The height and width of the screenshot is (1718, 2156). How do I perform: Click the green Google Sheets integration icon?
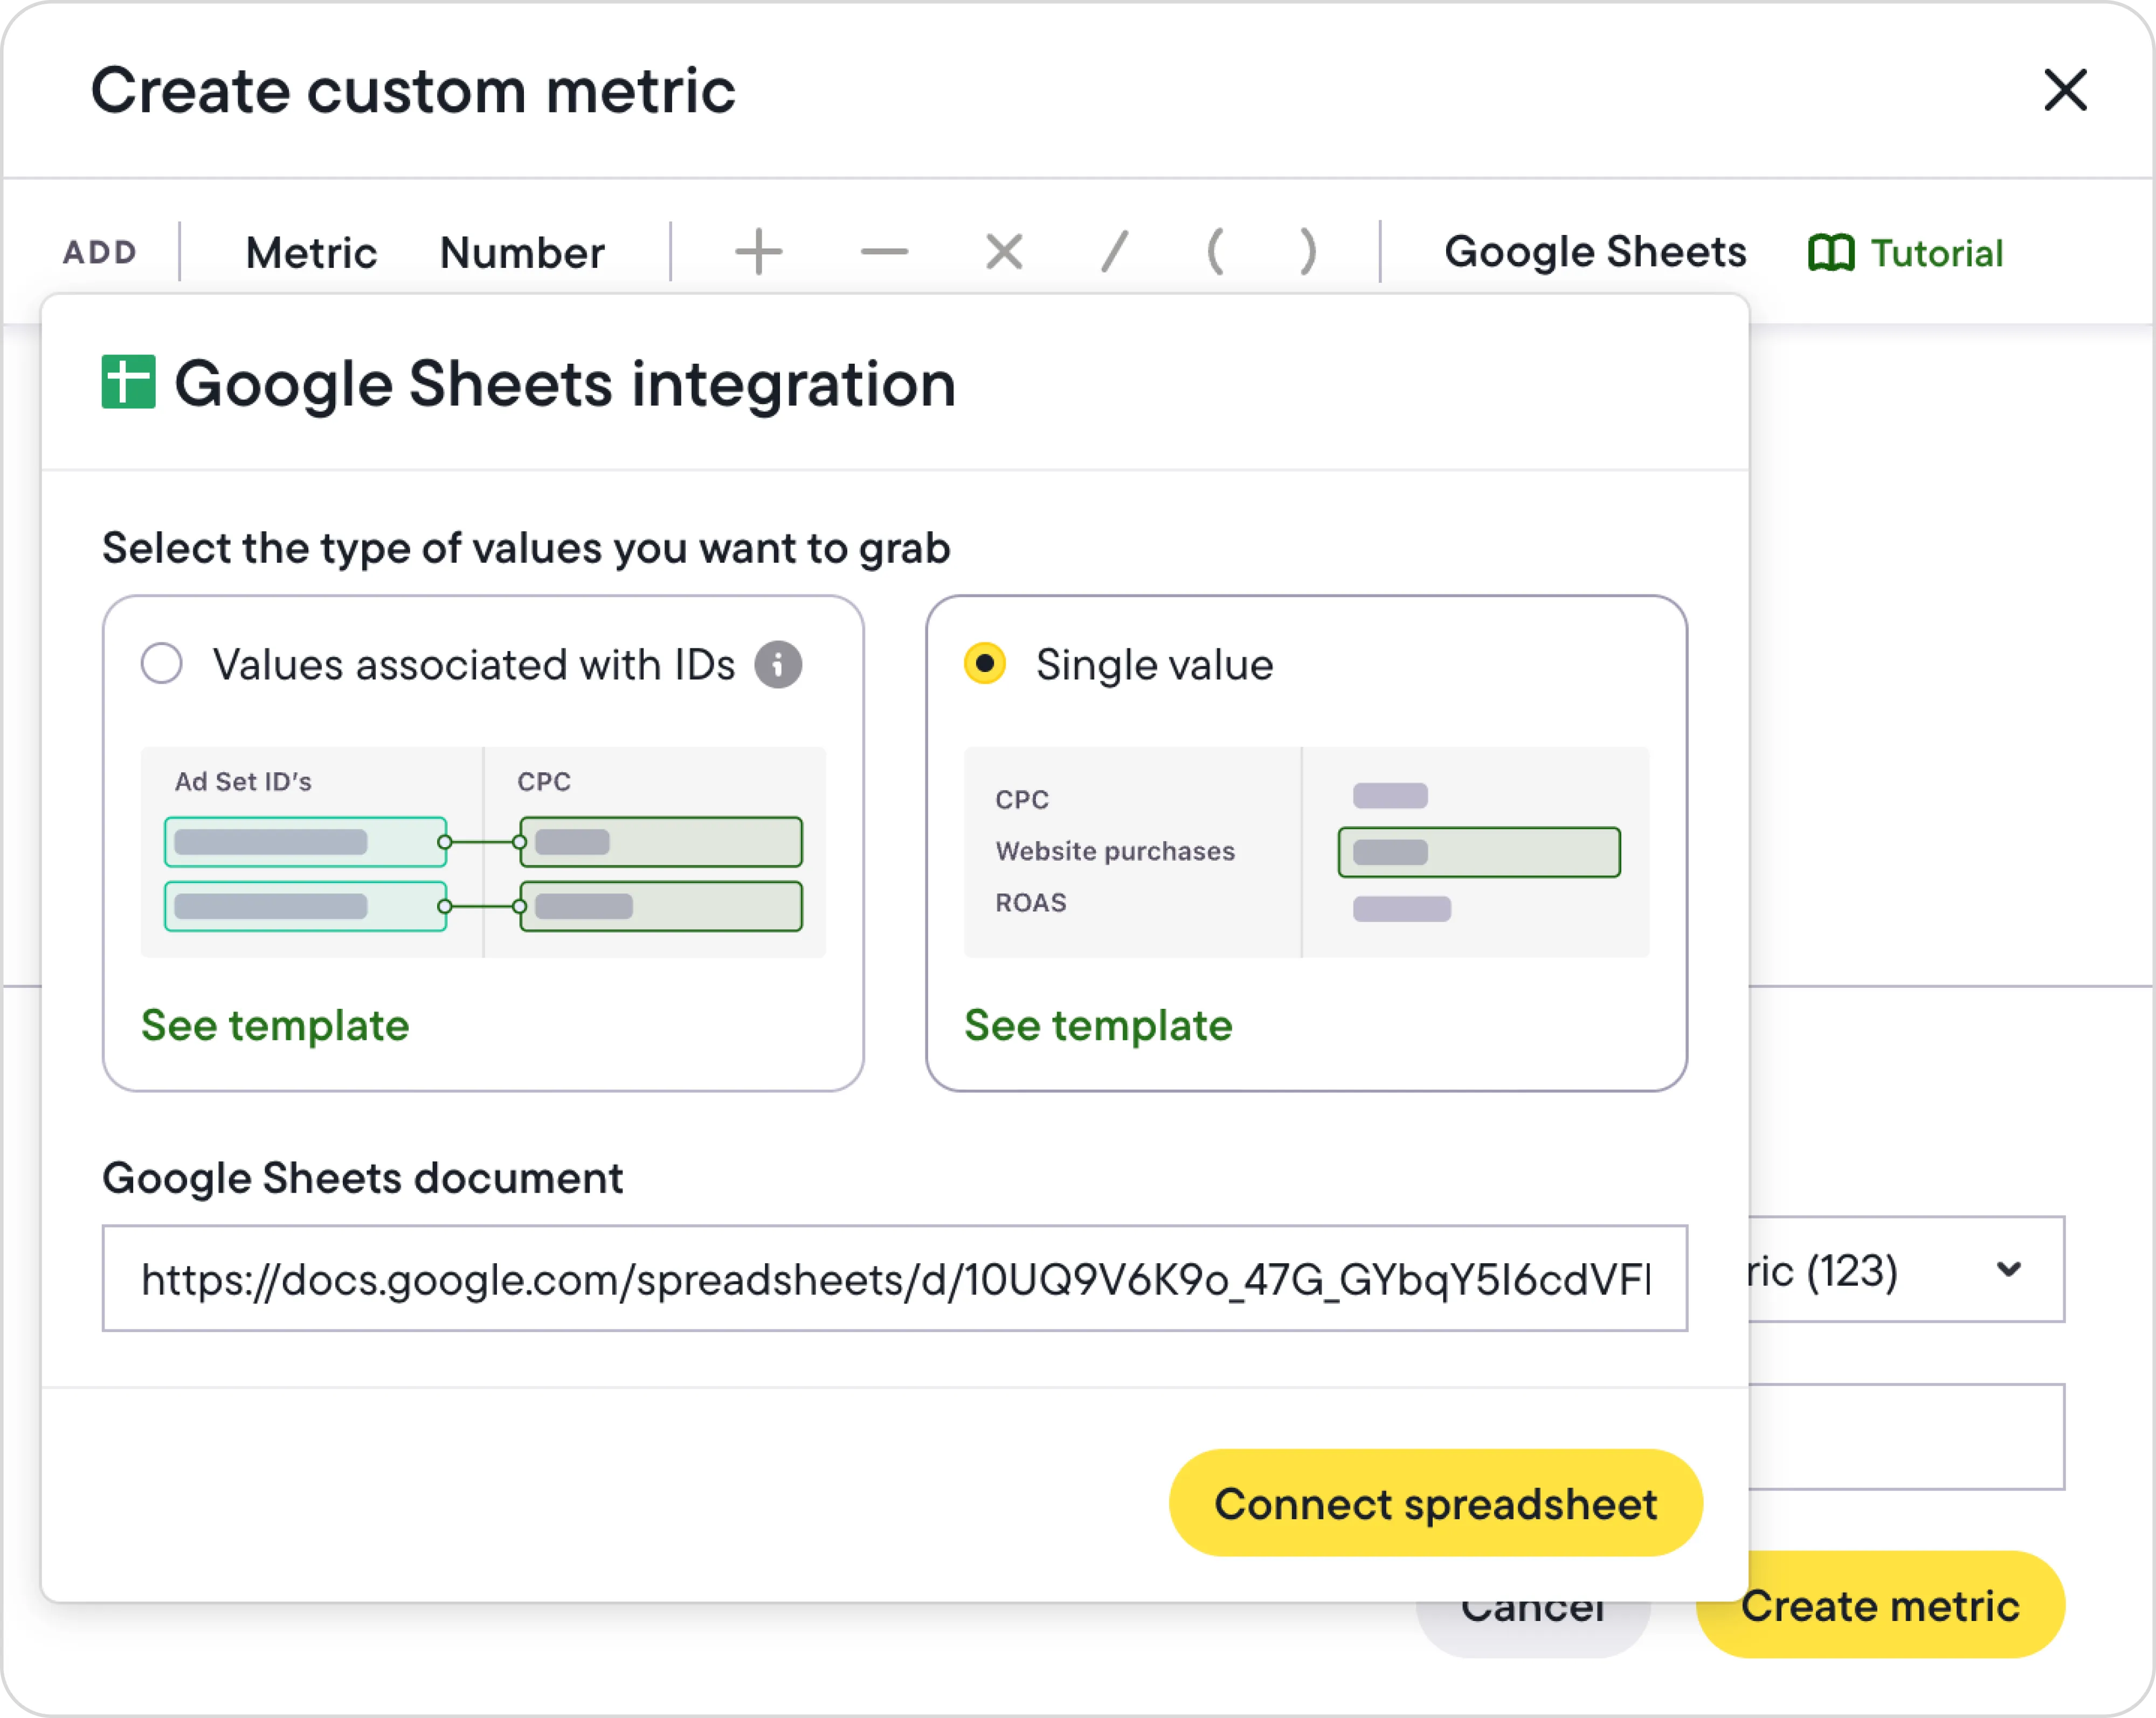click(129, 382)
